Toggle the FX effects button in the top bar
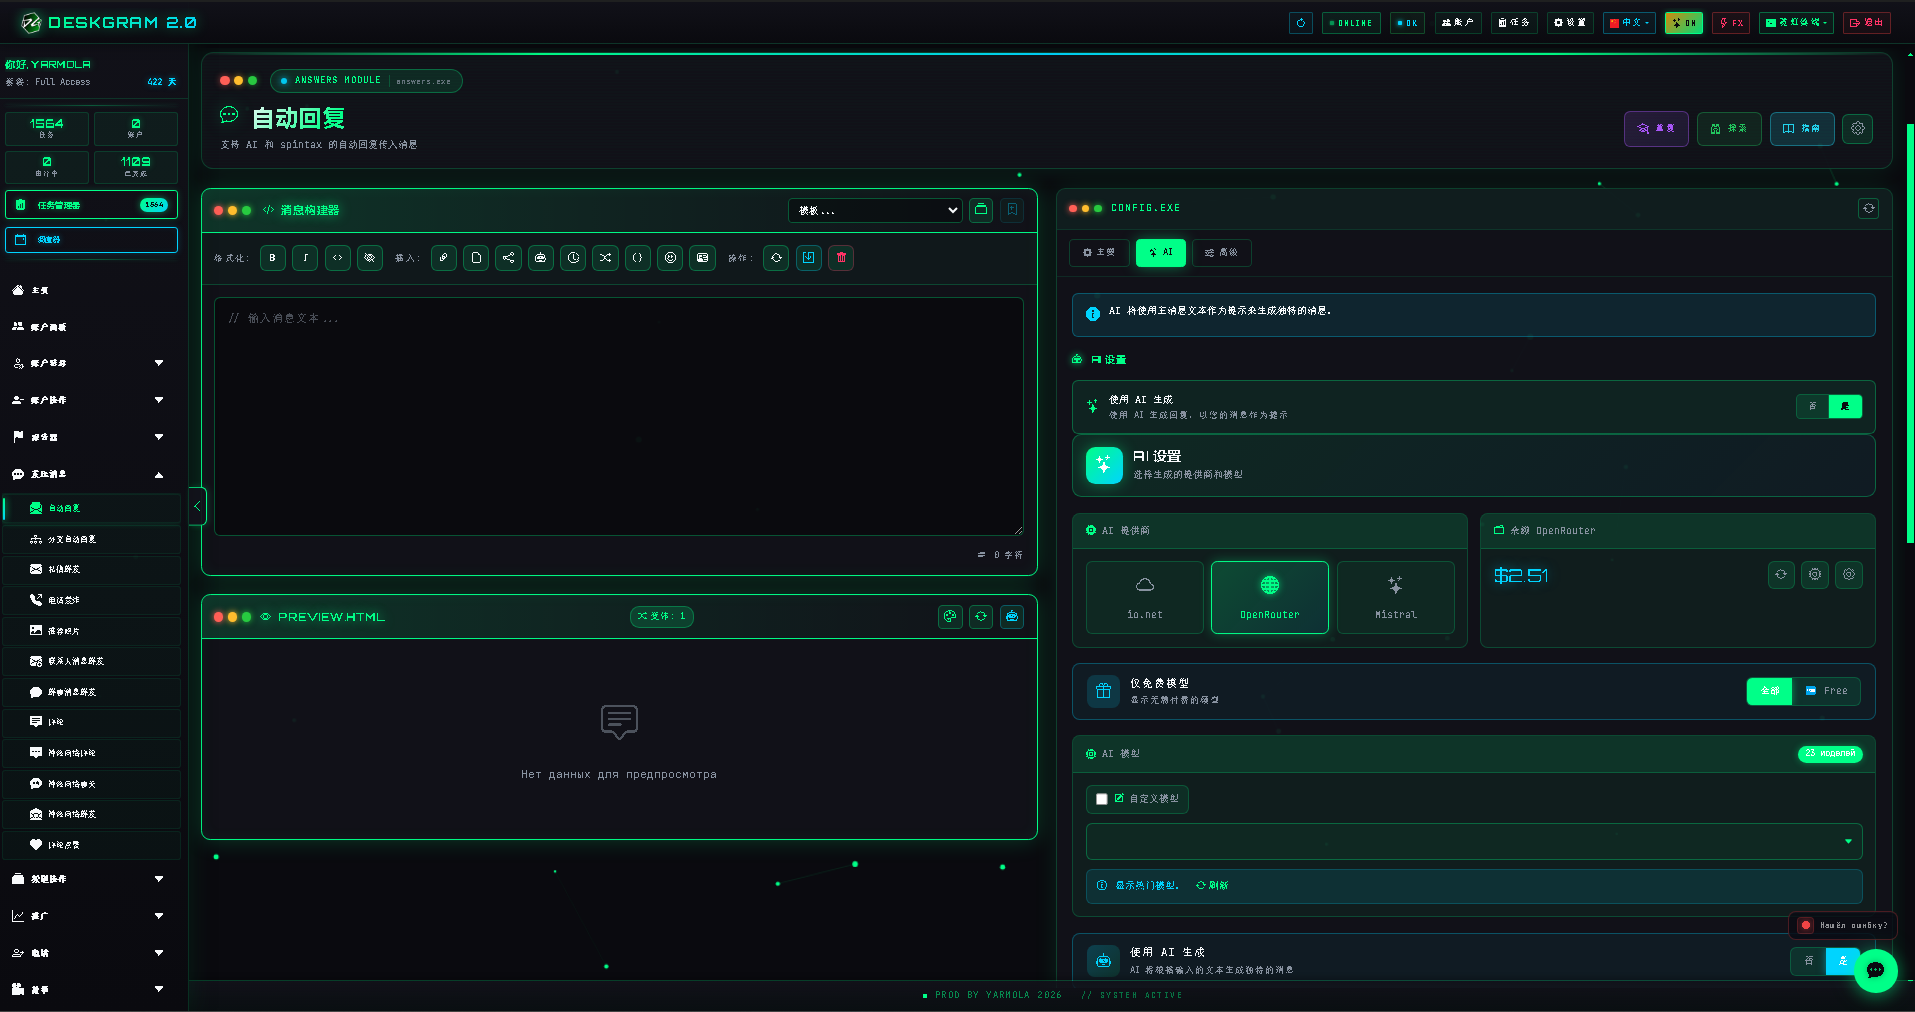Screen dimensions: 1915x1012 point(1731,23)
